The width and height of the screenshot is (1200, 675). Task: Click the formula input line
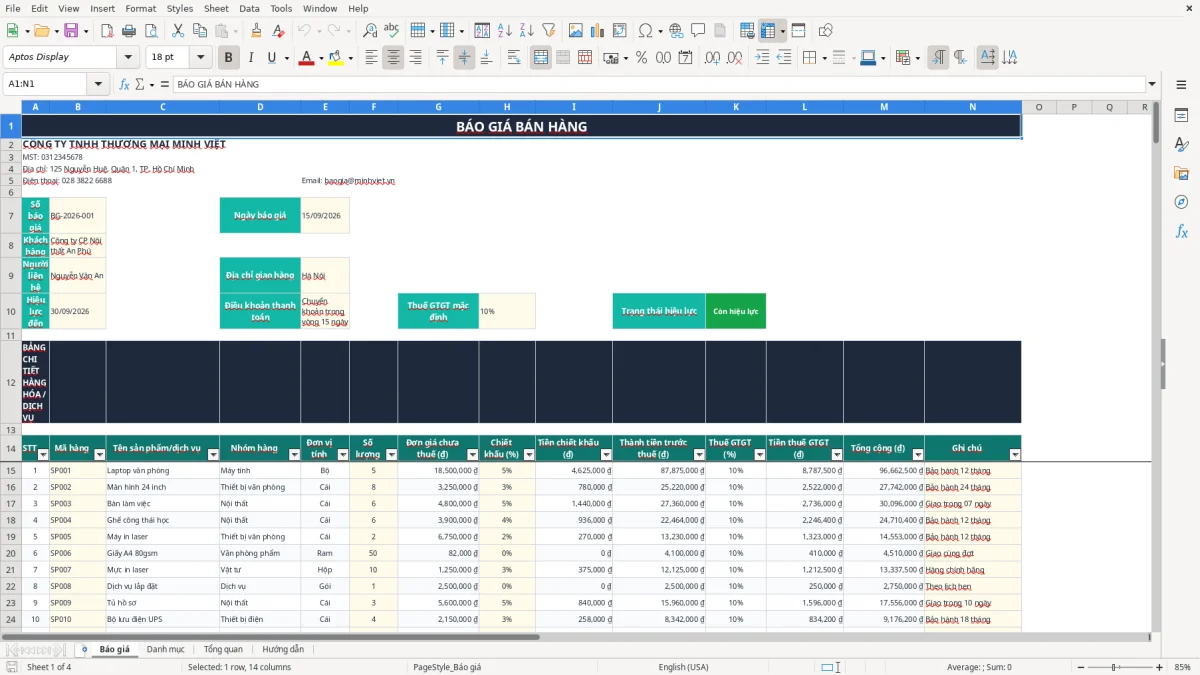point(657,84)
